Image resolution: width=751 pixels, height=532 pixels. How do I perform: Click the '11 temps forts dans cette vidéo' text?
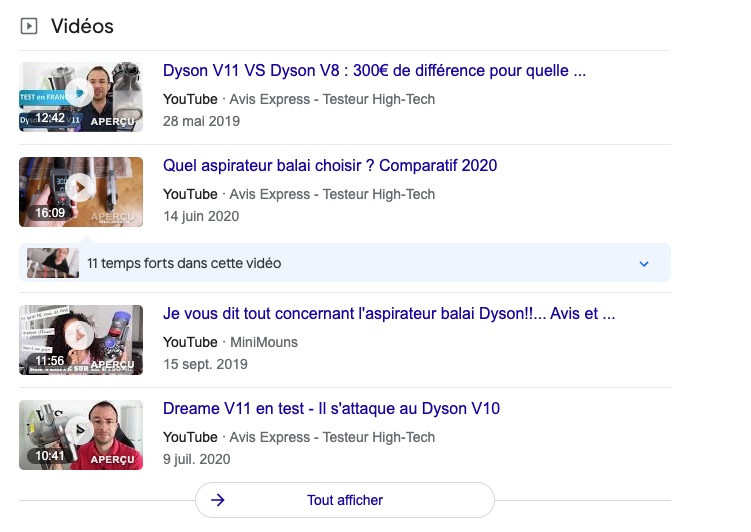pyautogui.click(x=184, y=263)
